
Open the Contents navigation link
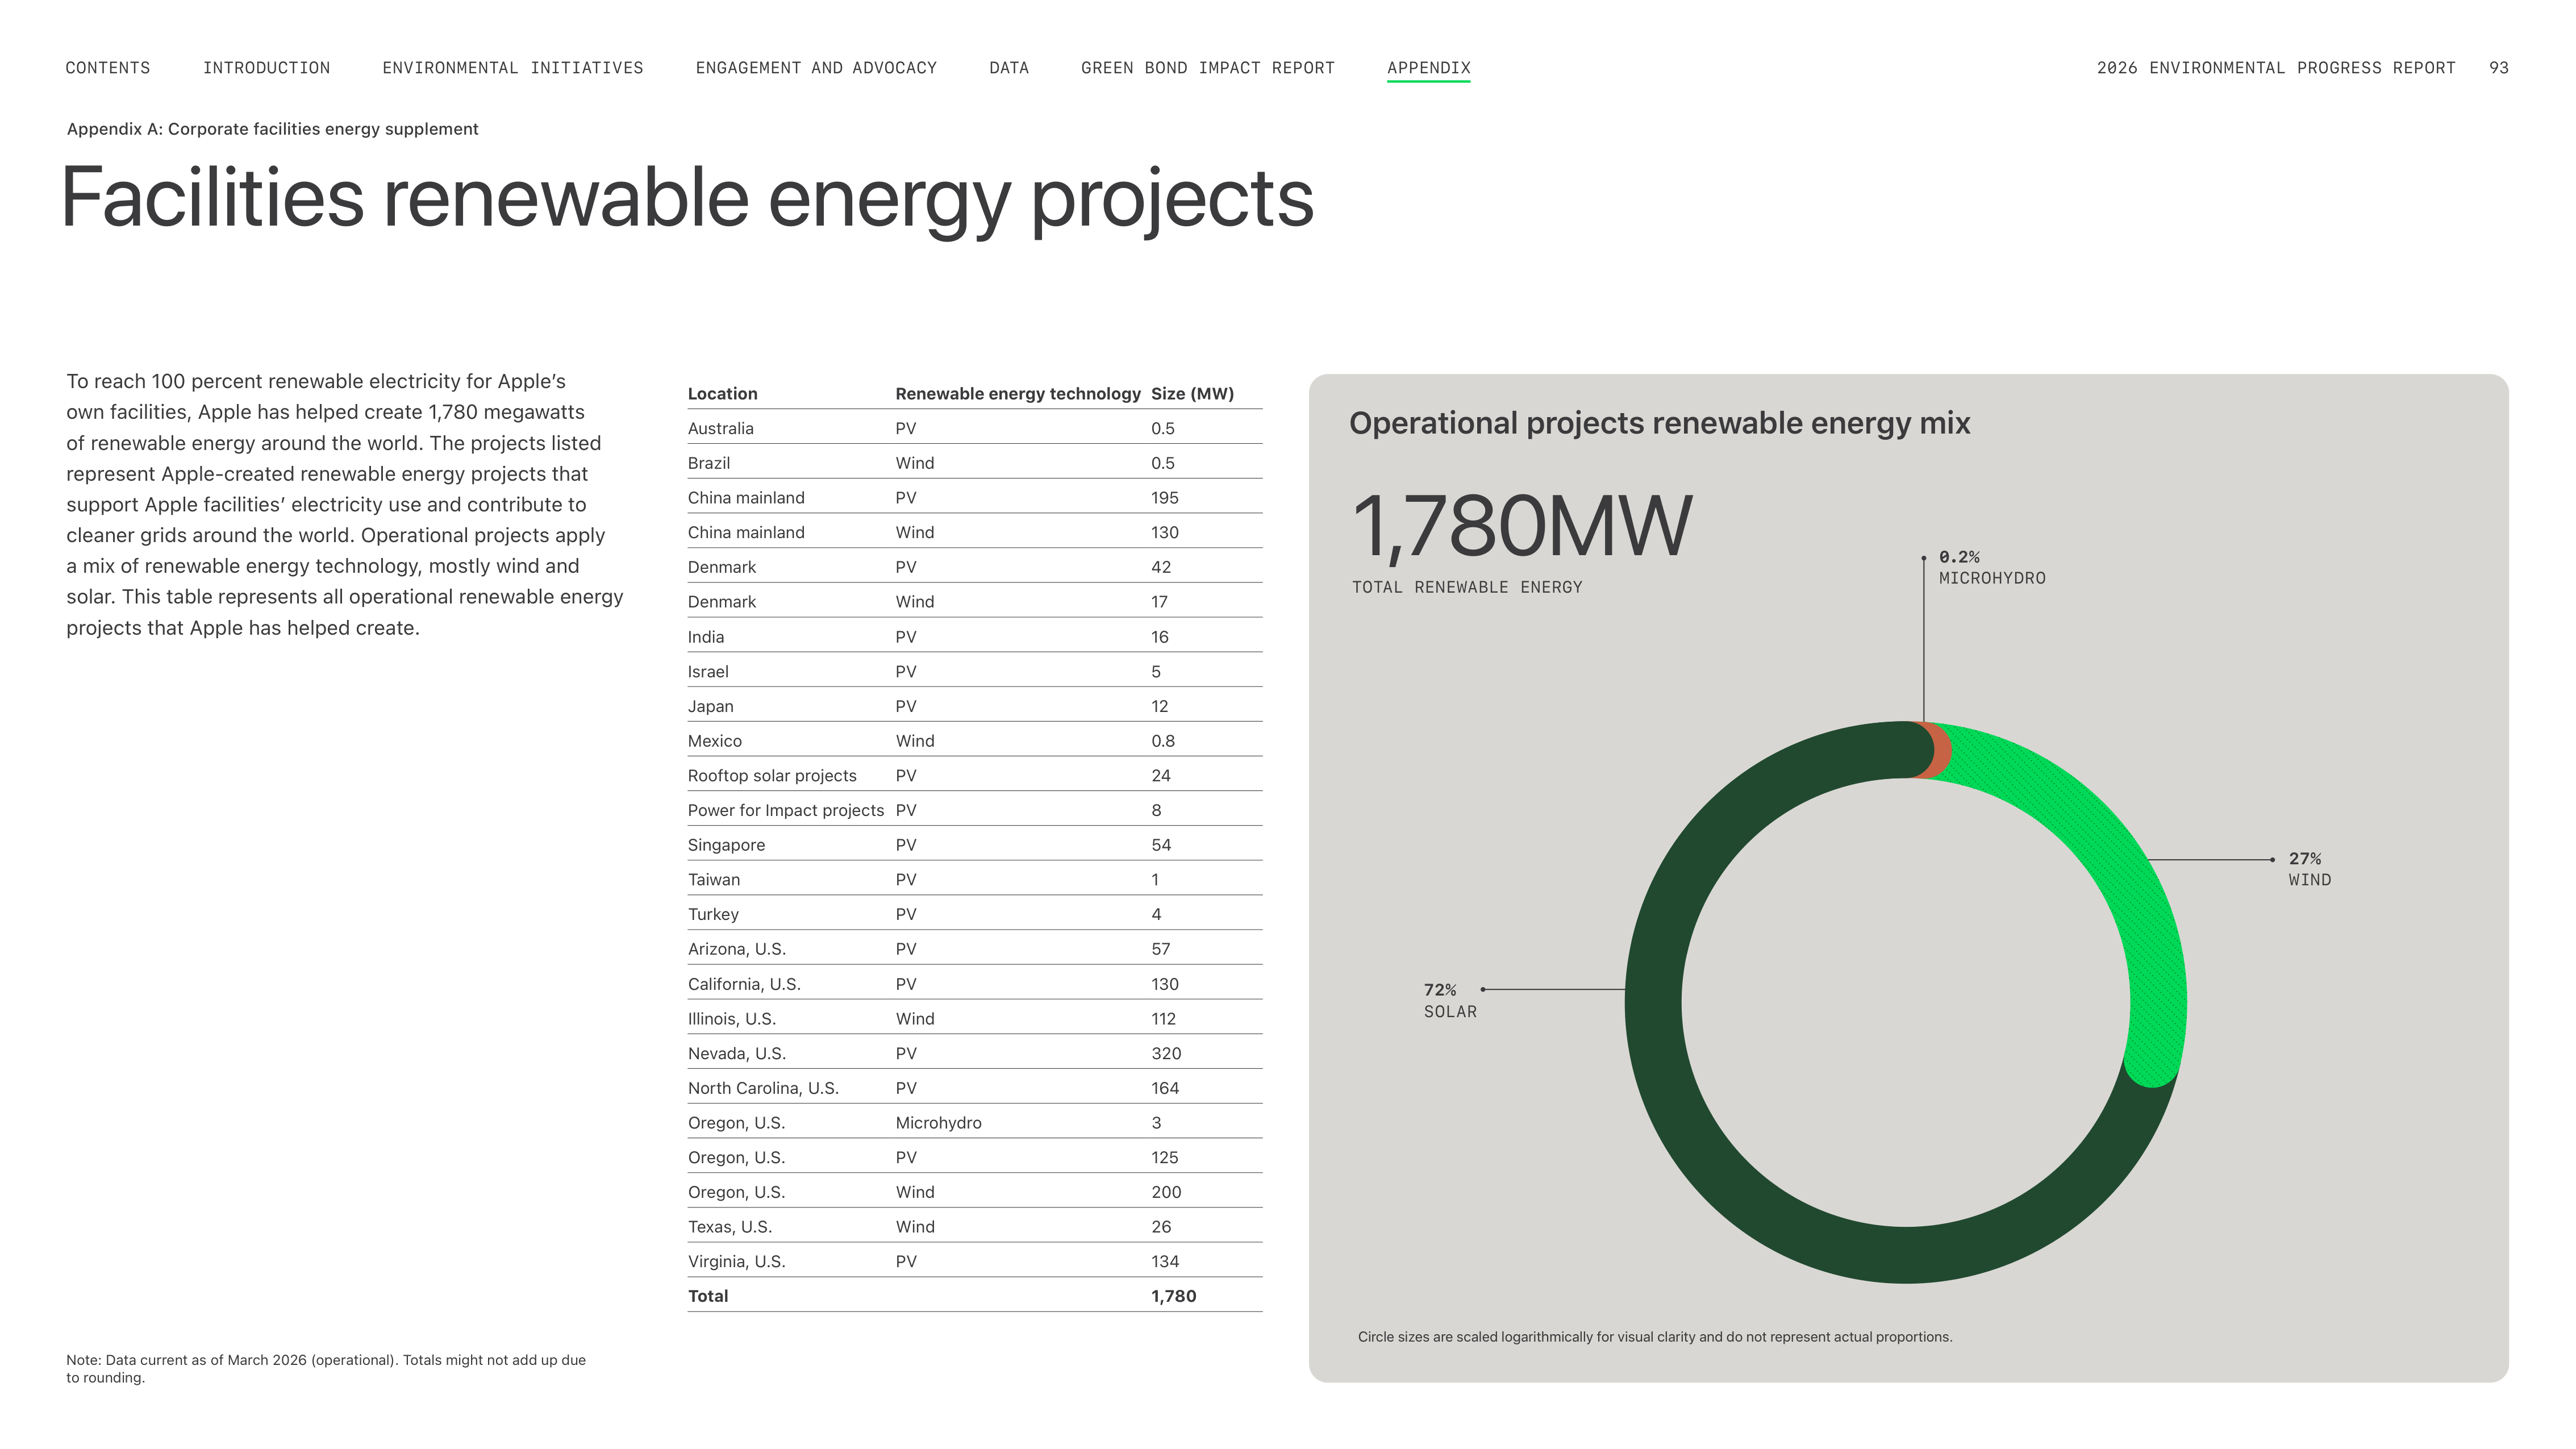click(108, 68)
